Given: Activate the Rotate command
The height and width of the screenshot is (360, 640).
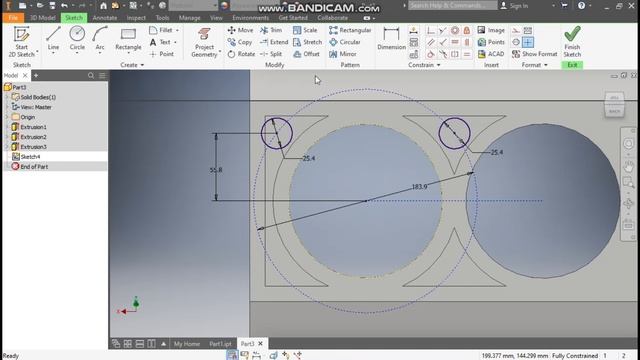Looking at the screenshot, I should [241, 54].
